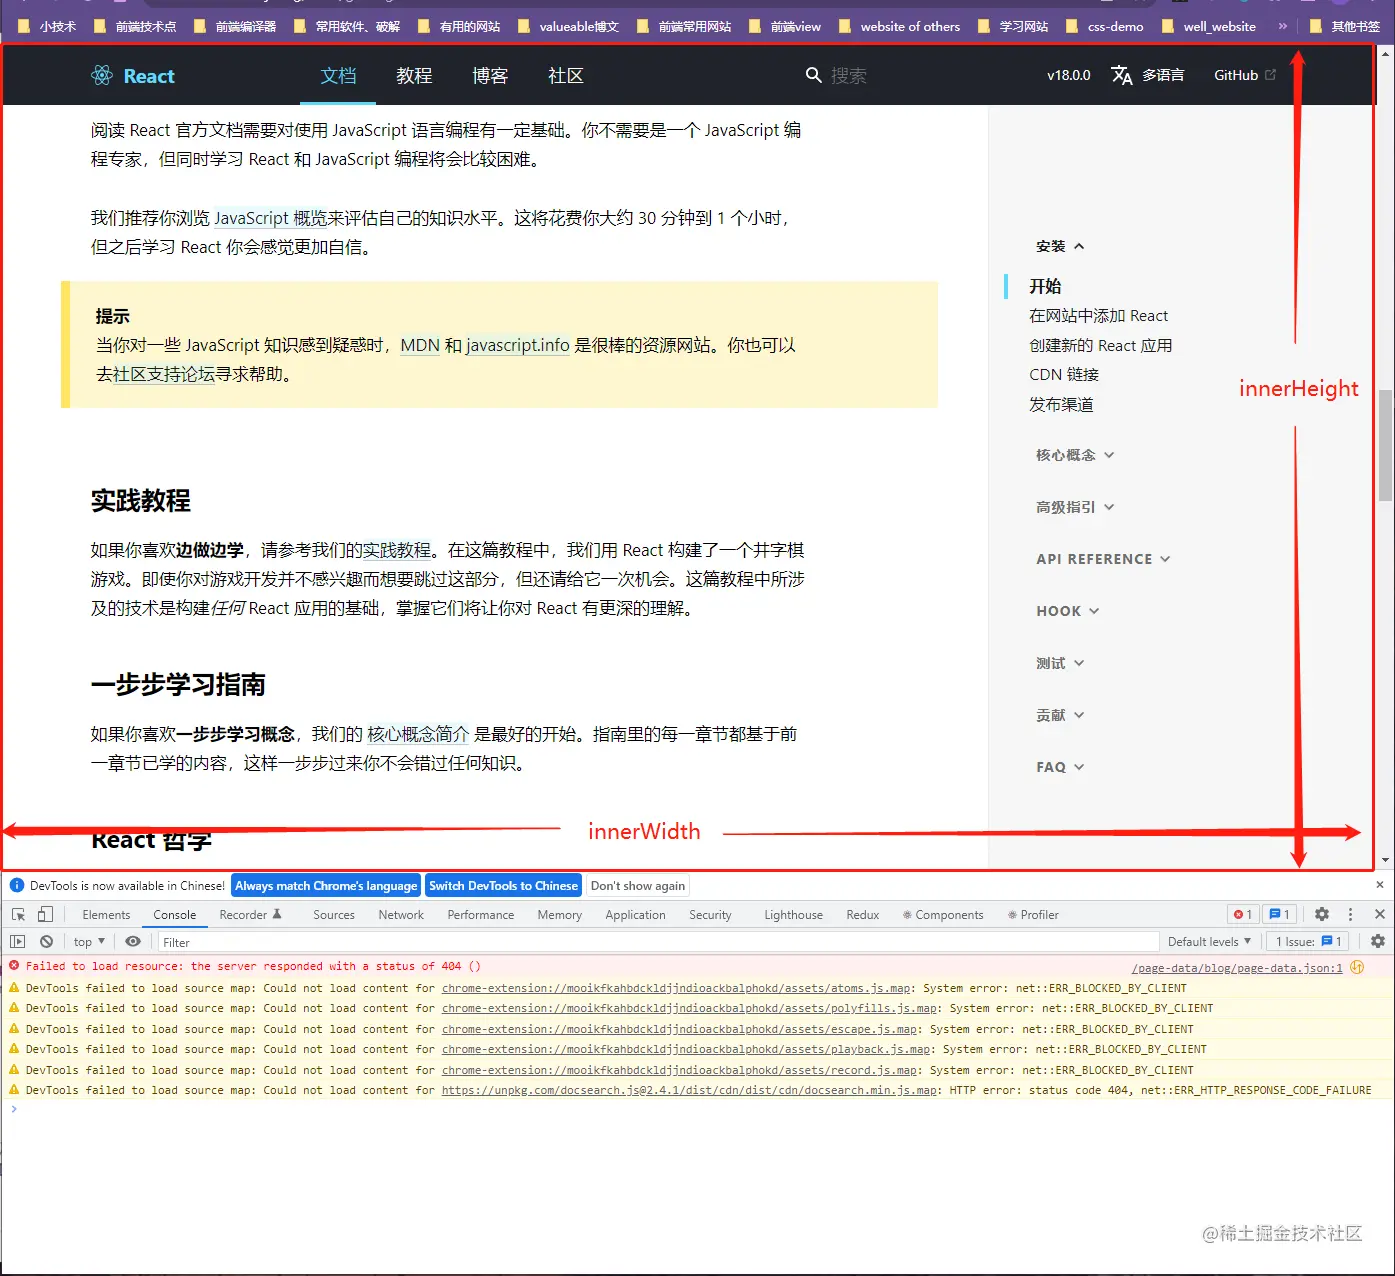The image size is (1395, 1276).
Task: Switch to the Components DevTools tab
Action: [942, 915]
